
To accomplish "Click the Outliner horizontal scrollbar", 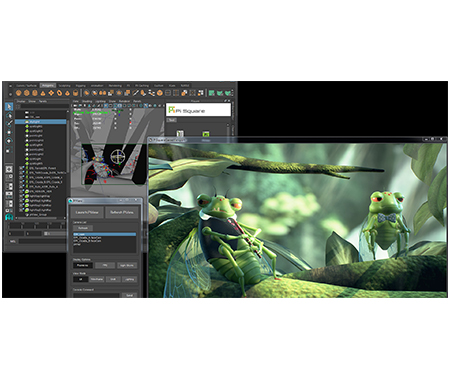I will 40,218.
